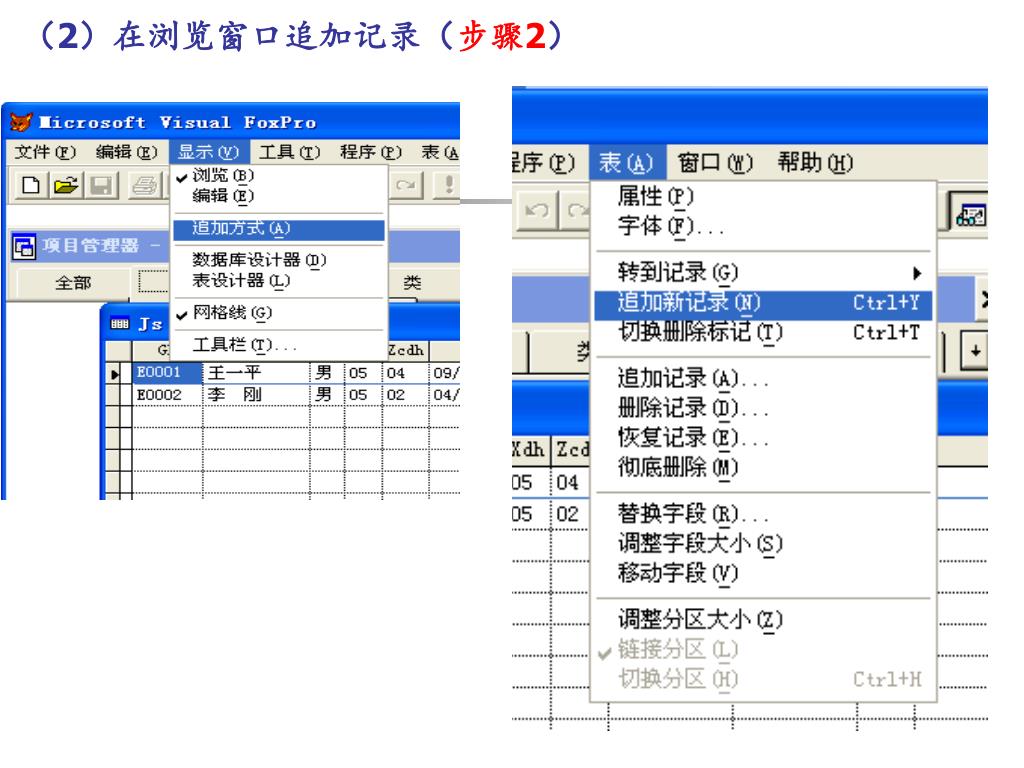Click the New file toolbar icon

pyautogui.click(x=30, y=185)
